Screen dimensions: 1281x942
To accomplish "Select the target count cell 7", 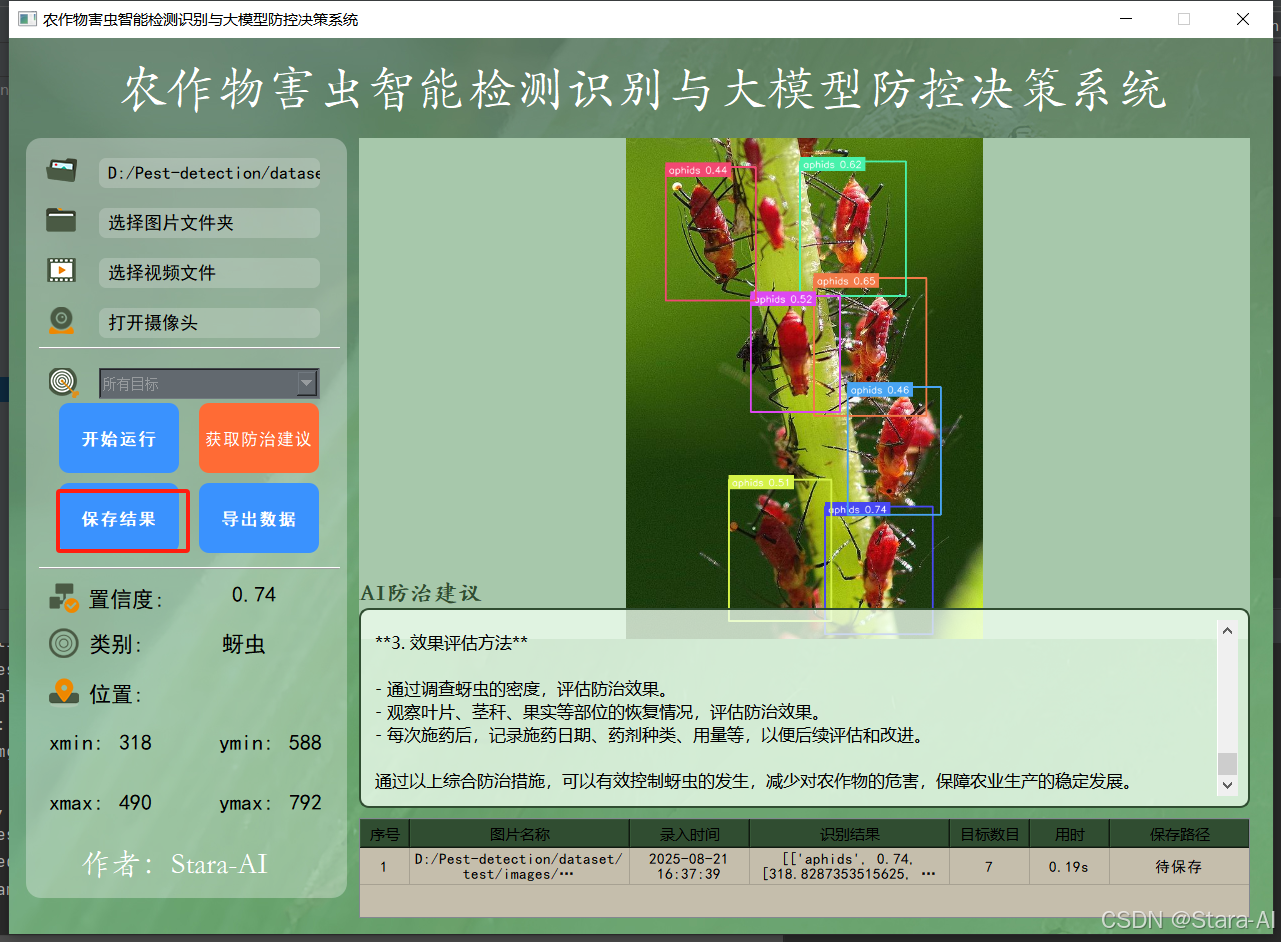I will coord(990,866).
